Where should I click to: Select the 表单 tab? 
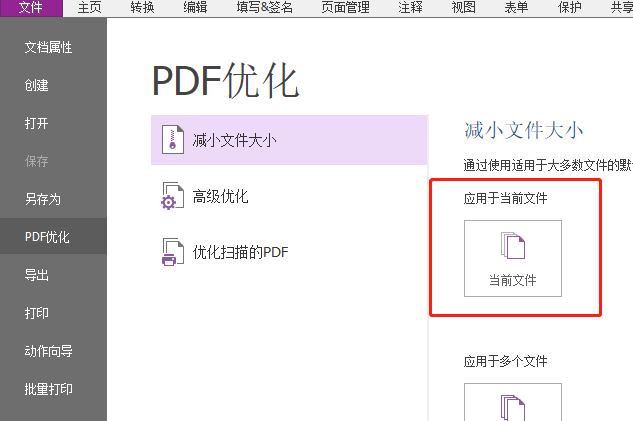tap(516, 7)
